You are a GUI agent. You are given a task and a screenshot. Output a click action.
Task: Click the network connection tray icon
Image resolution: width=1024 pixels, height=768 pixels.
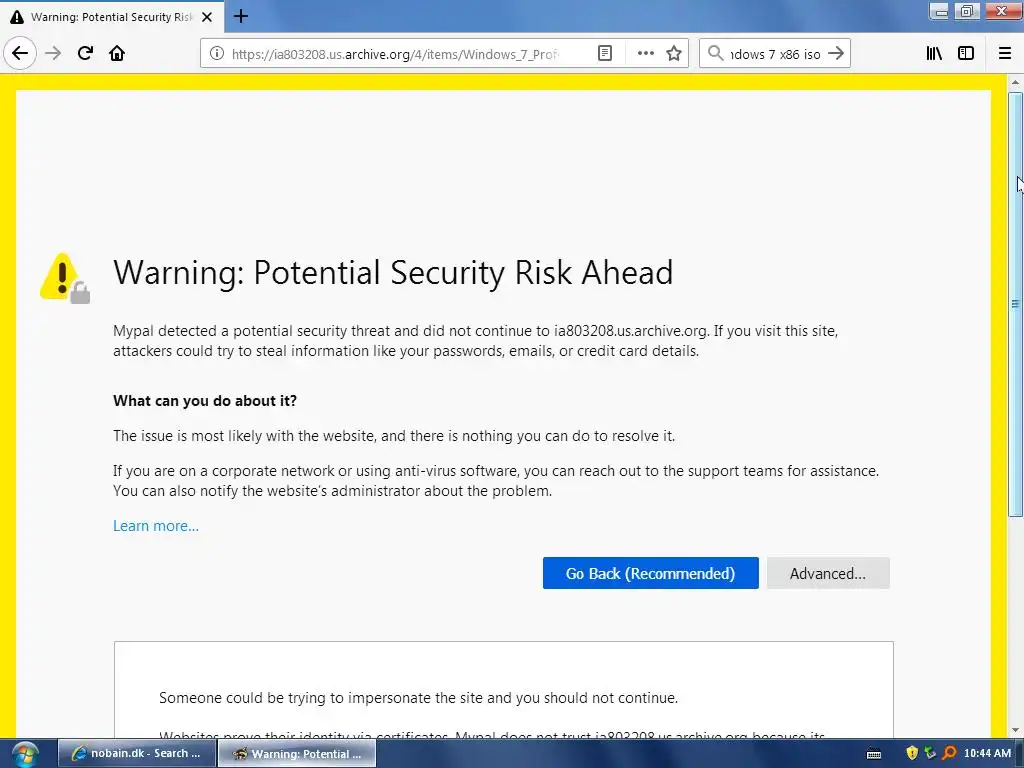tap(931, 753)
